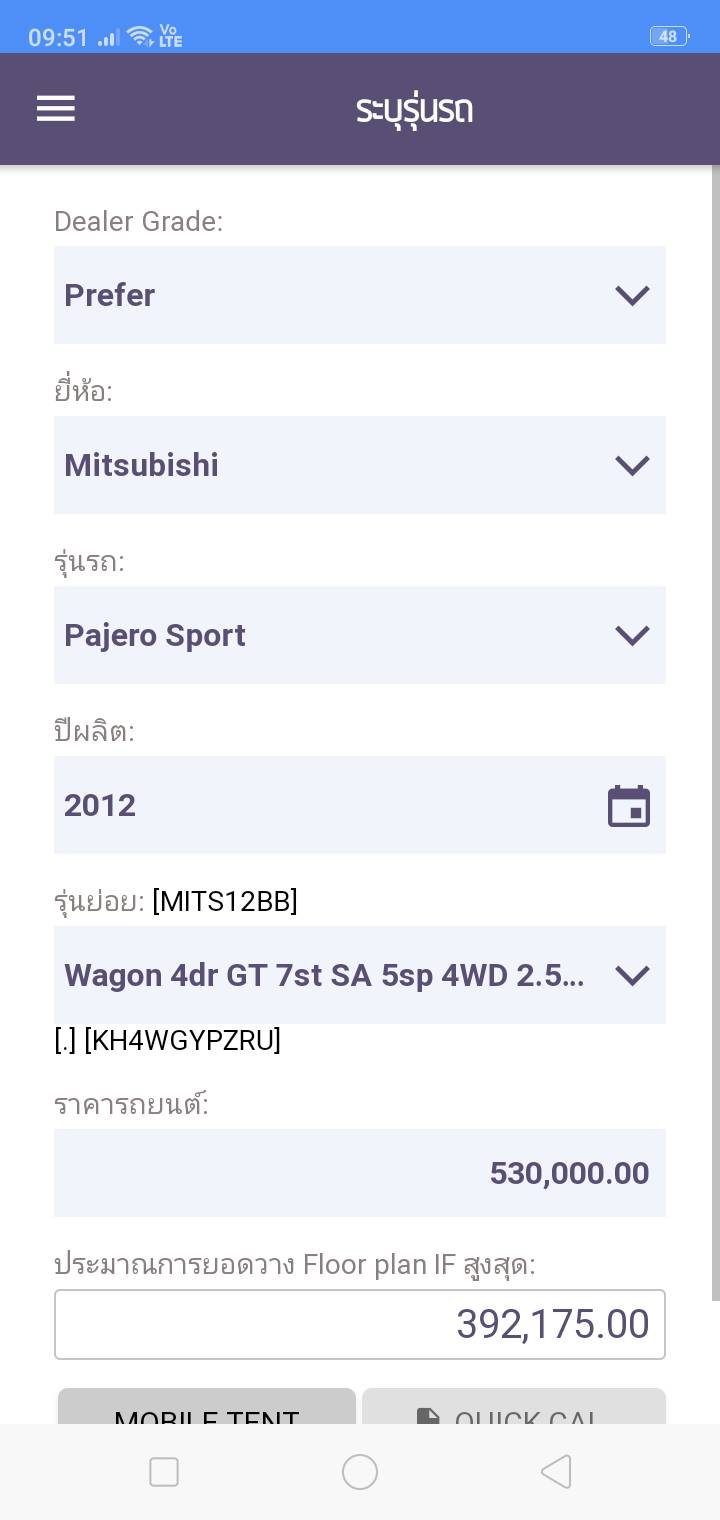Tap the Android recent apps square button
Screen dimensions: 720x1520
coord(164,1472)
